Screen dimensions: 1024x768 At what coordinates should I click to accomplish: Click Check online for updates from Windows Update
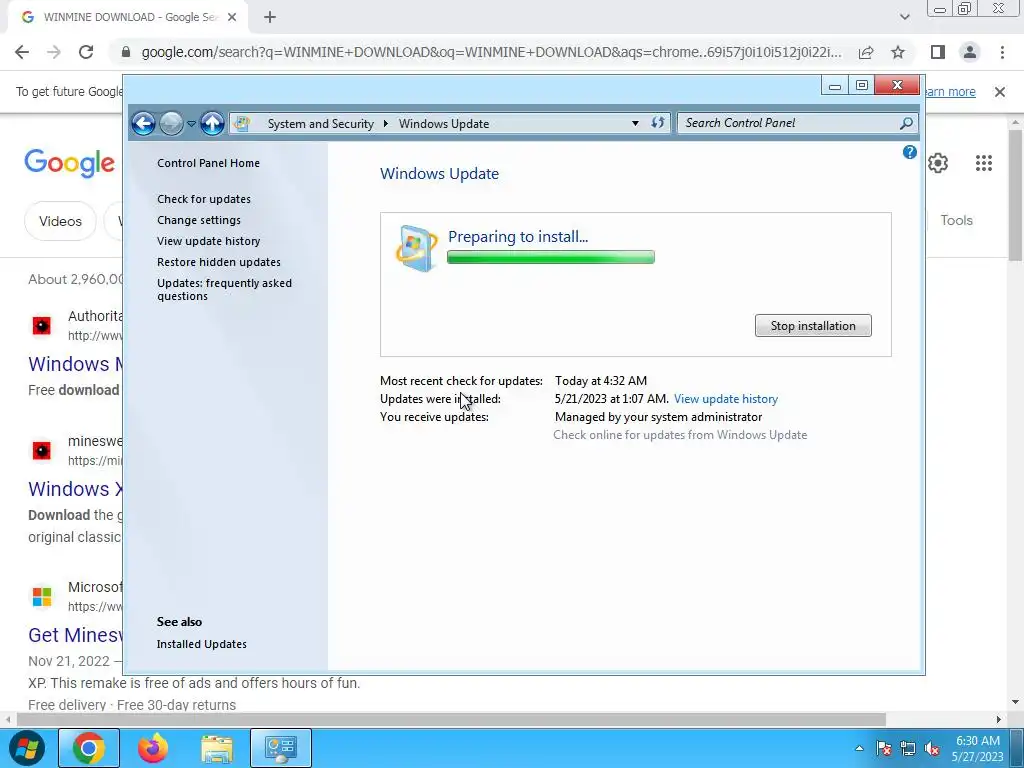point(680,435)
